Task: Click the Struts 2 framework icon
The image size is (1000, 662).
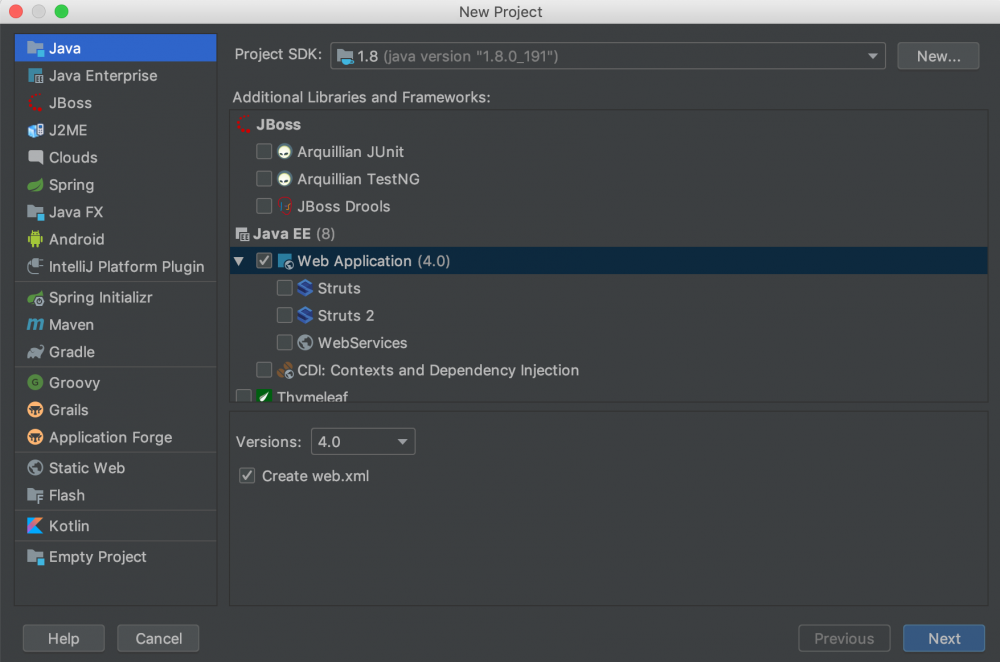Action: click(305, 316)
